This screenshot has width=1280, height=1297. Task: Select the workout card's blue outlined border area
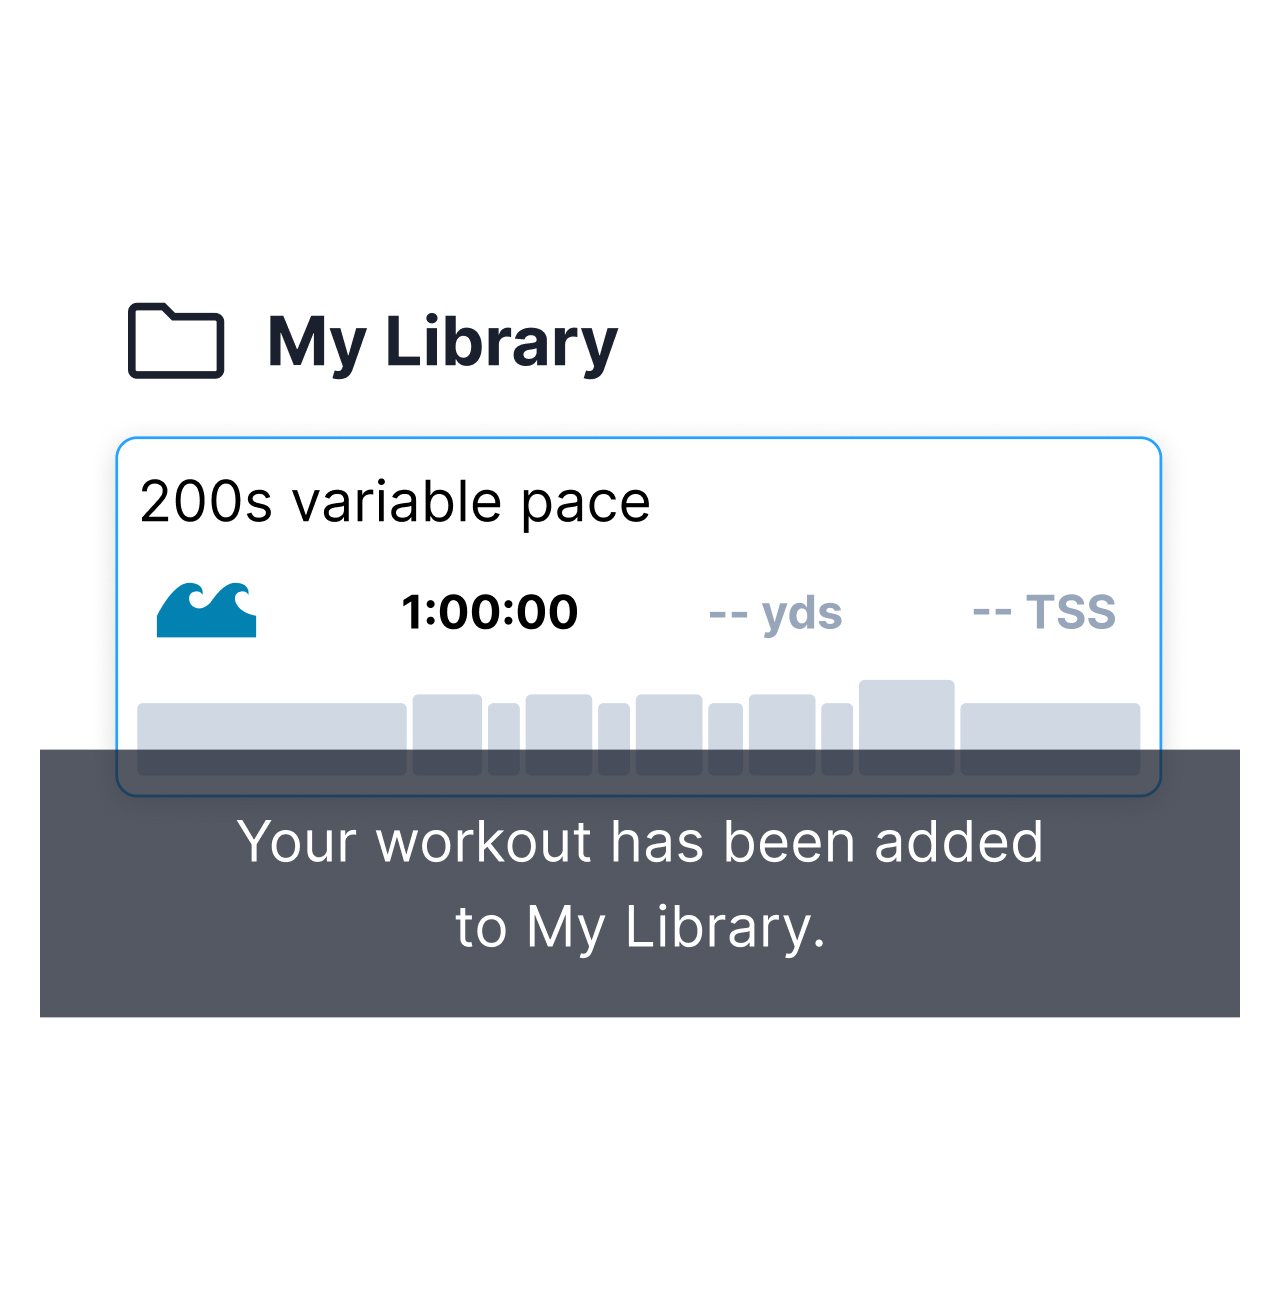point(639,616)
